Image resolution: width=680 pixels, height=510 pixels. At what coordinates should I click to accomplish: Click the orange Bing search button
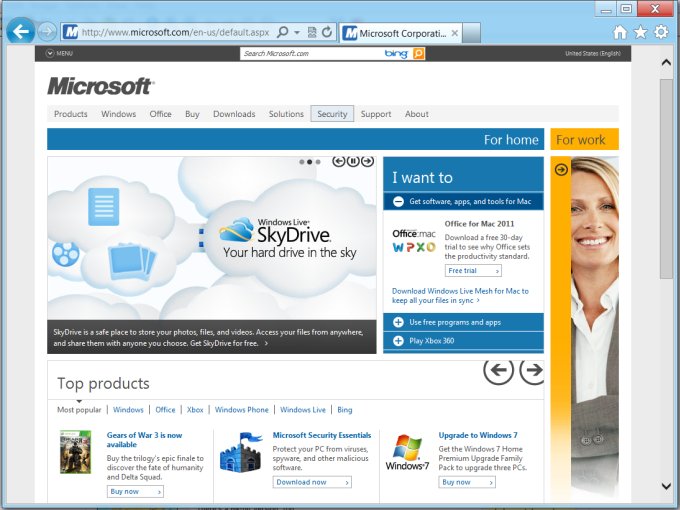(418, 53)
